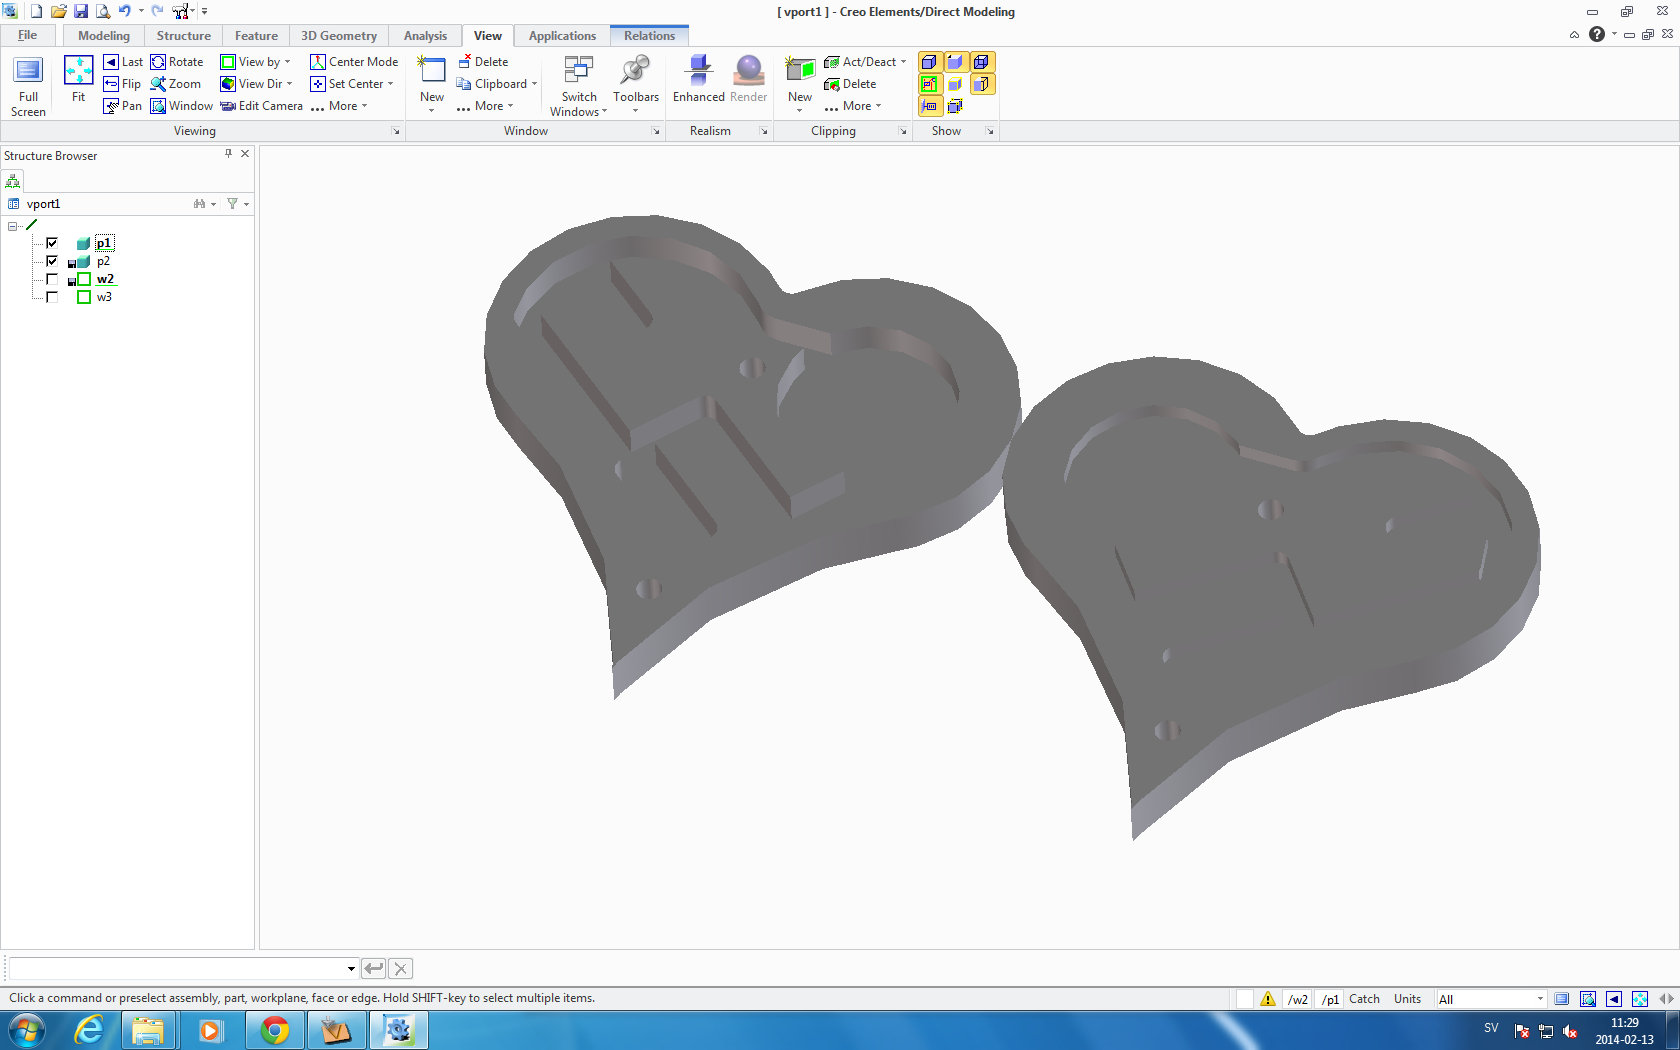Open the Clipboard dropdown
The width and height of the screenshot is (1680, 1050).
(497, 84)
